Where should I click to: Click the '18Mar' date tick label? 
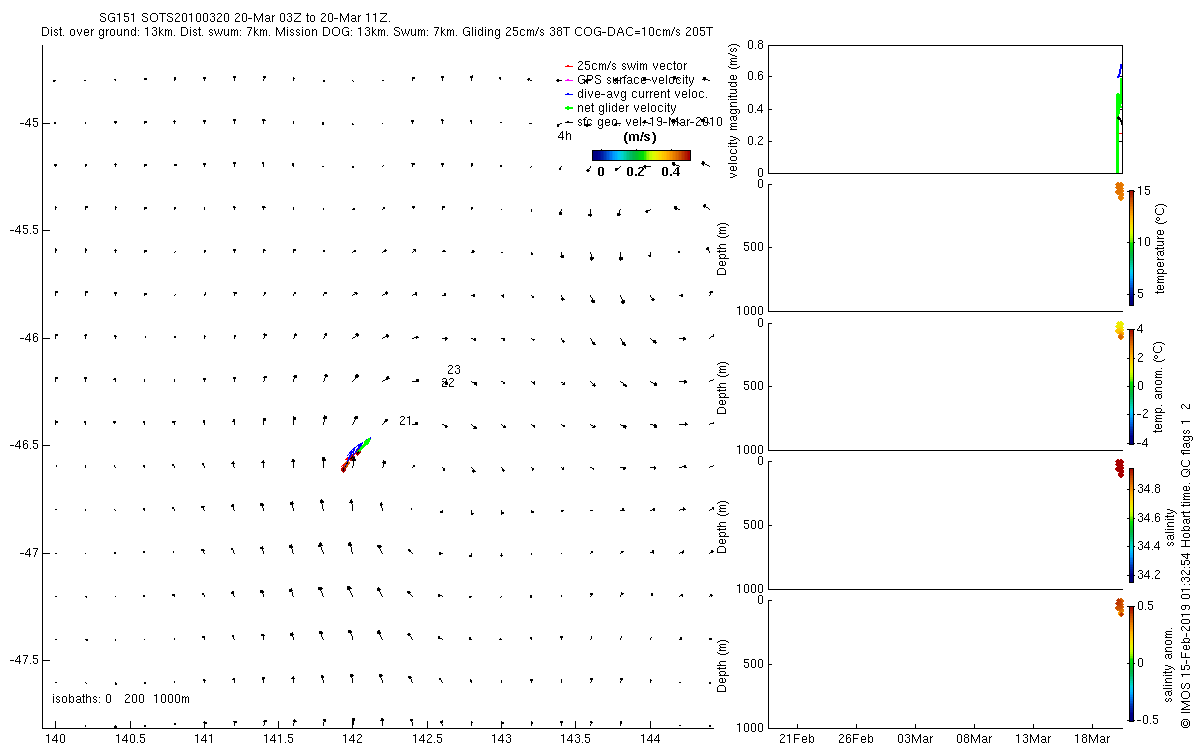pyautogui.click(x=1092, y=738)
